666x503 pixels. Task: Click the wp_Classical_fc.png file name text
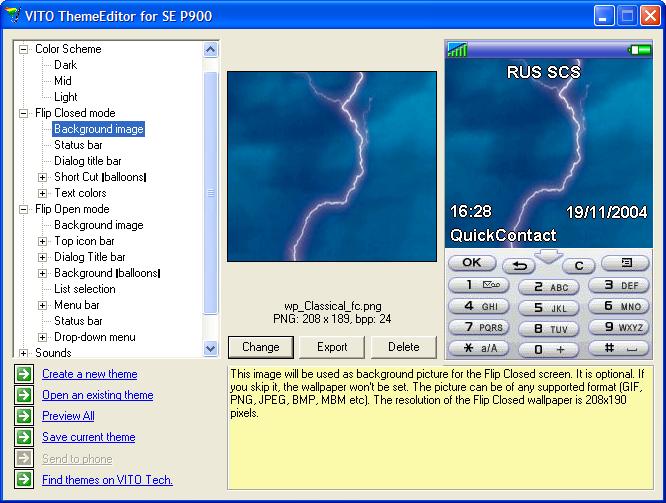tap(333, 306)
